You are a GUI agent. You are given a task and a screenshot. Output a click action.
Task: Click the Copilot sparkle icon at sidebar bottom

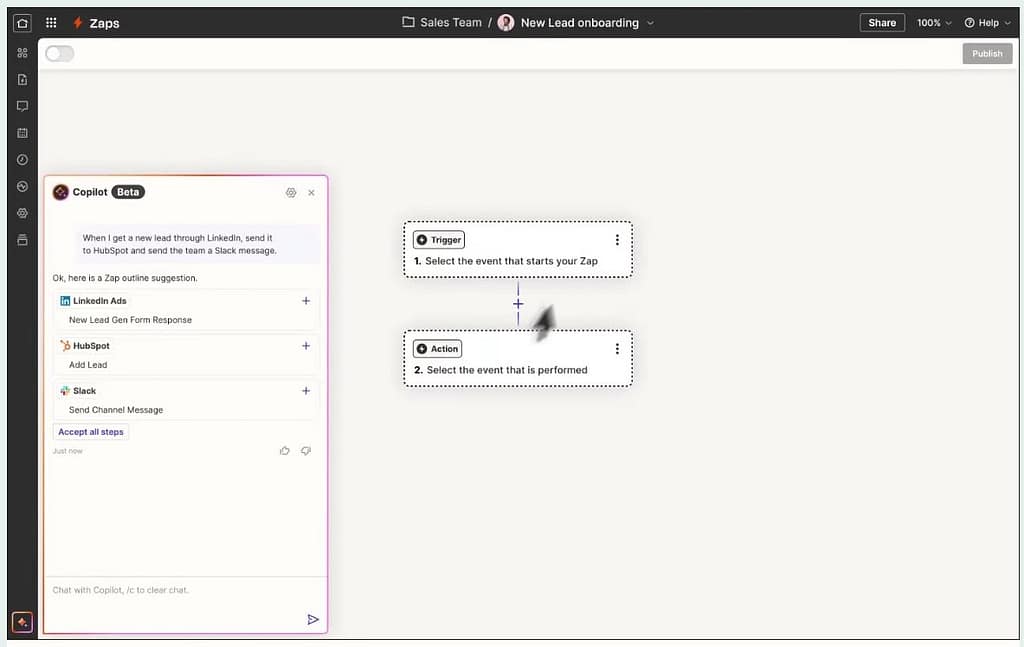coord(22,622)
